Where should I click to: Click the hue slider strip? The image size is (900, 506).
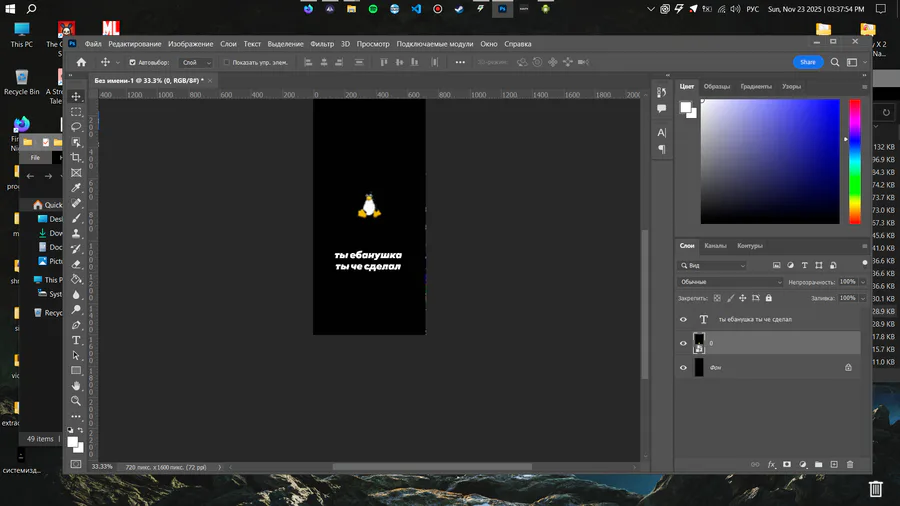pyautogui.click(x=855, y=162)
